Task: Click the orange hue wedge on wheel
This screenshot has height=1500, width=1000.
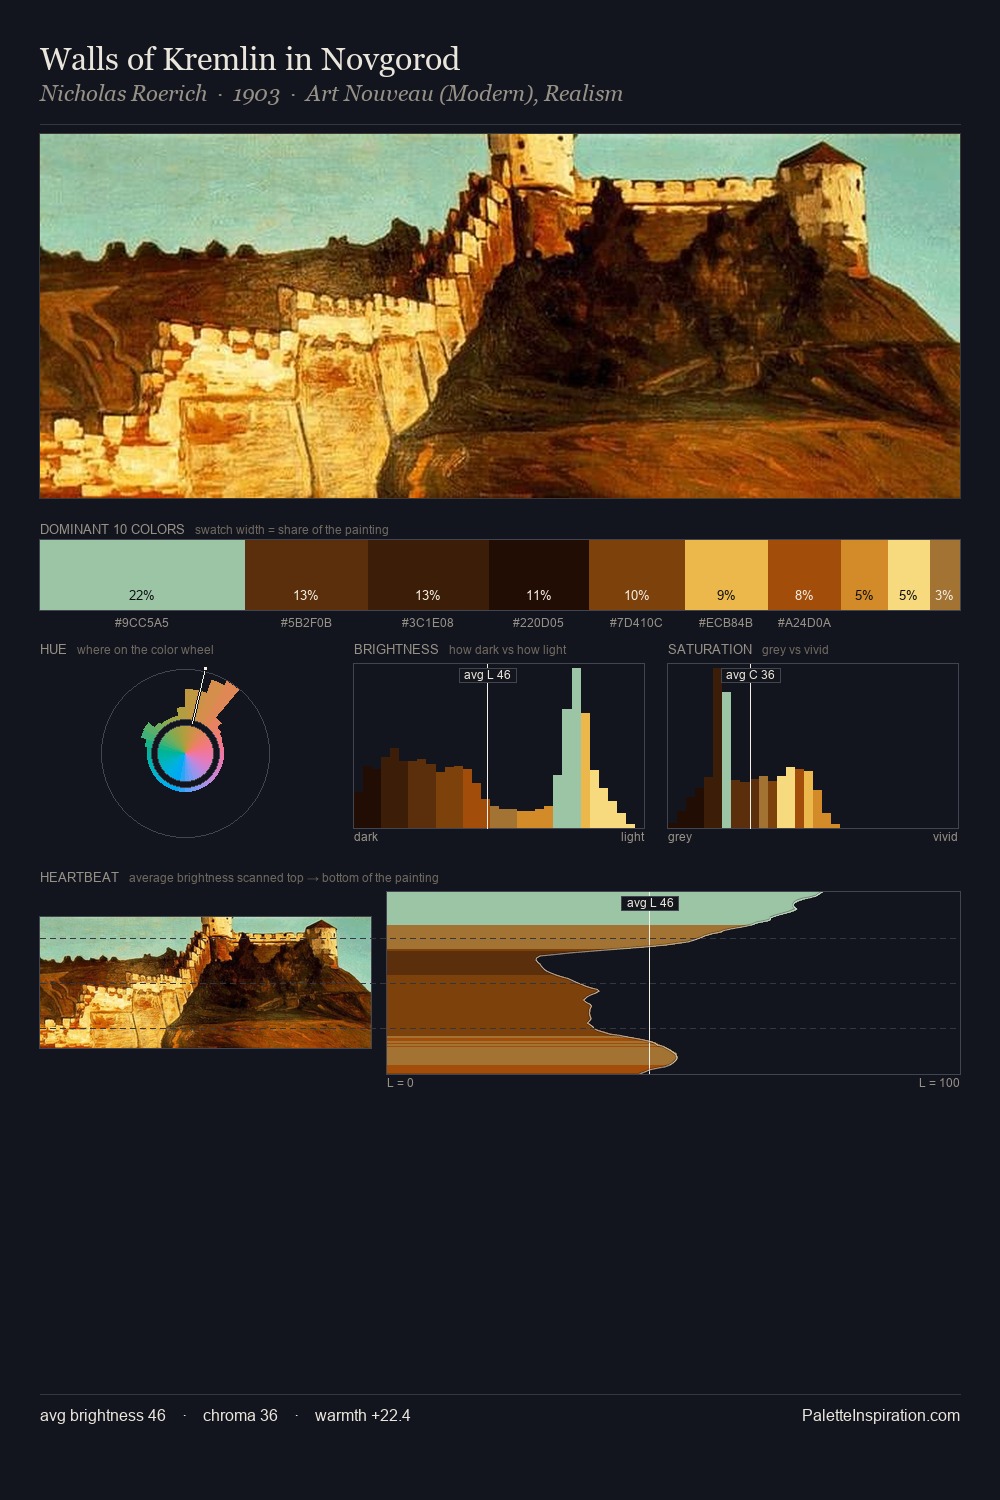Action: tap(215, 703)
